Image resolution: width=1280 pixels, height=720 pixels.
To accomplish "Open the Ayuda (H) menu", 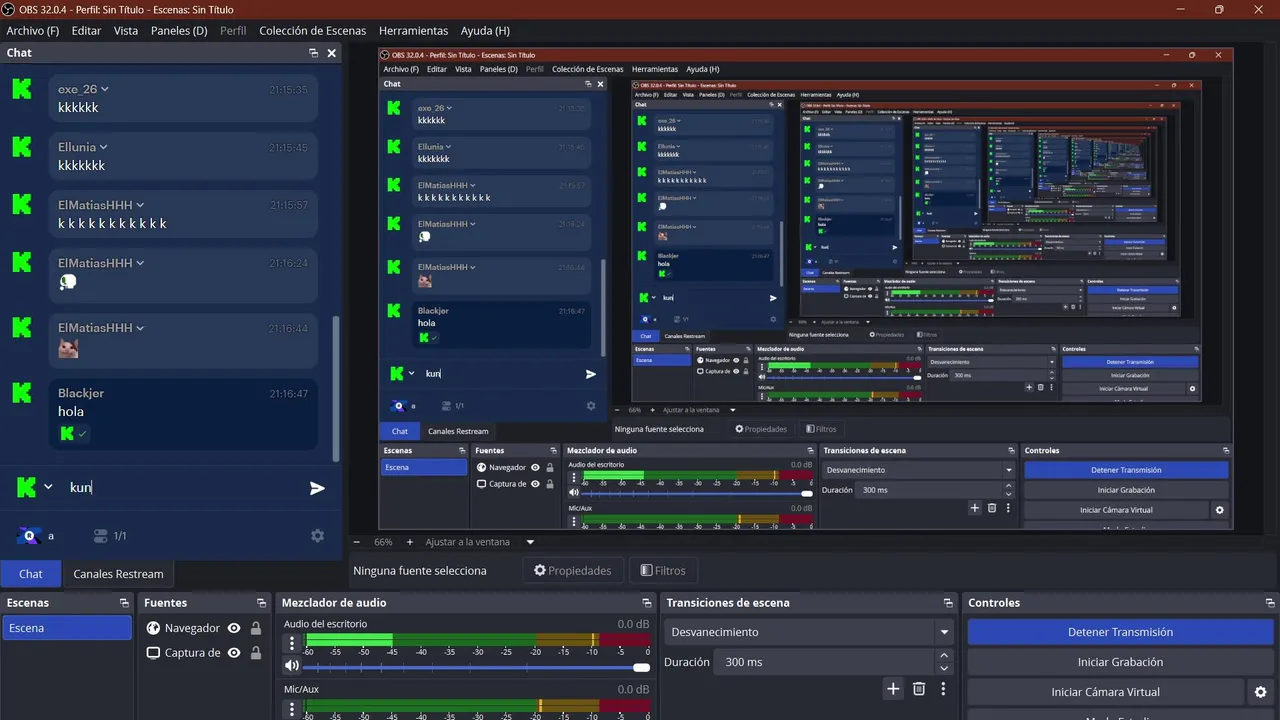I will (x=485, y=30).
